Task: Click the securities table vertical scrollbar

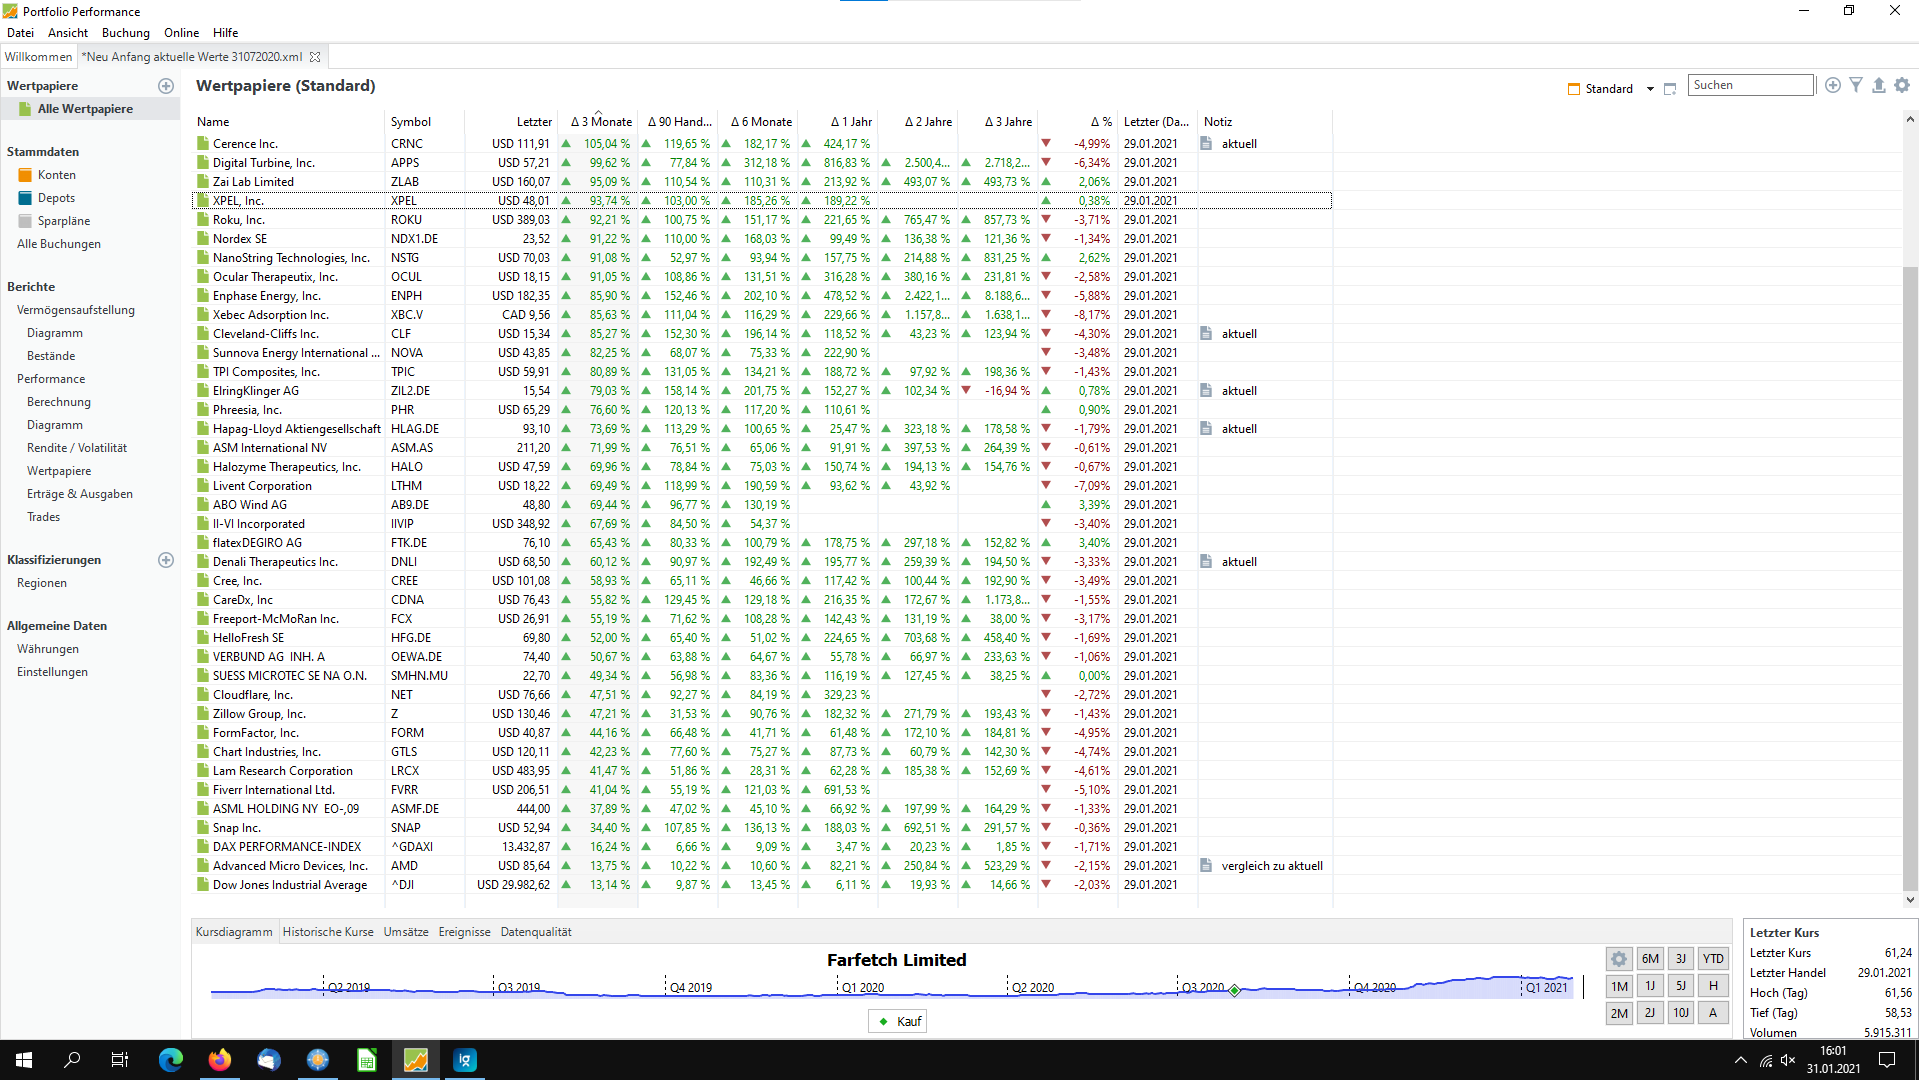Action: pos(1910,580)
